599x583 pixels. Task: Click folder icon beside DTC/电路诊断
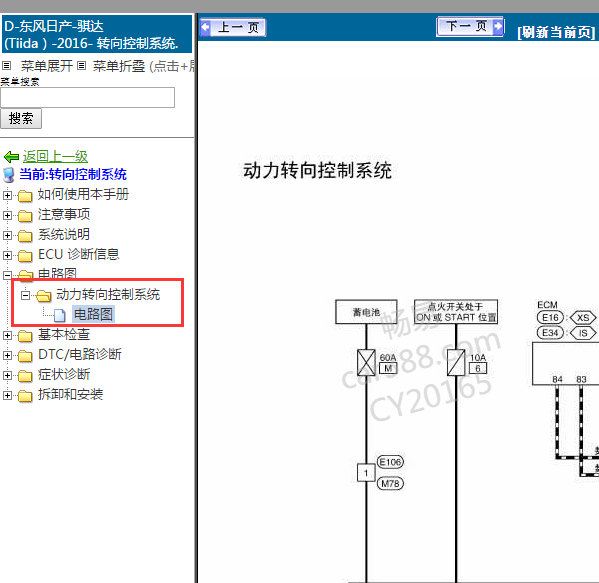click(x=25, y=356)
